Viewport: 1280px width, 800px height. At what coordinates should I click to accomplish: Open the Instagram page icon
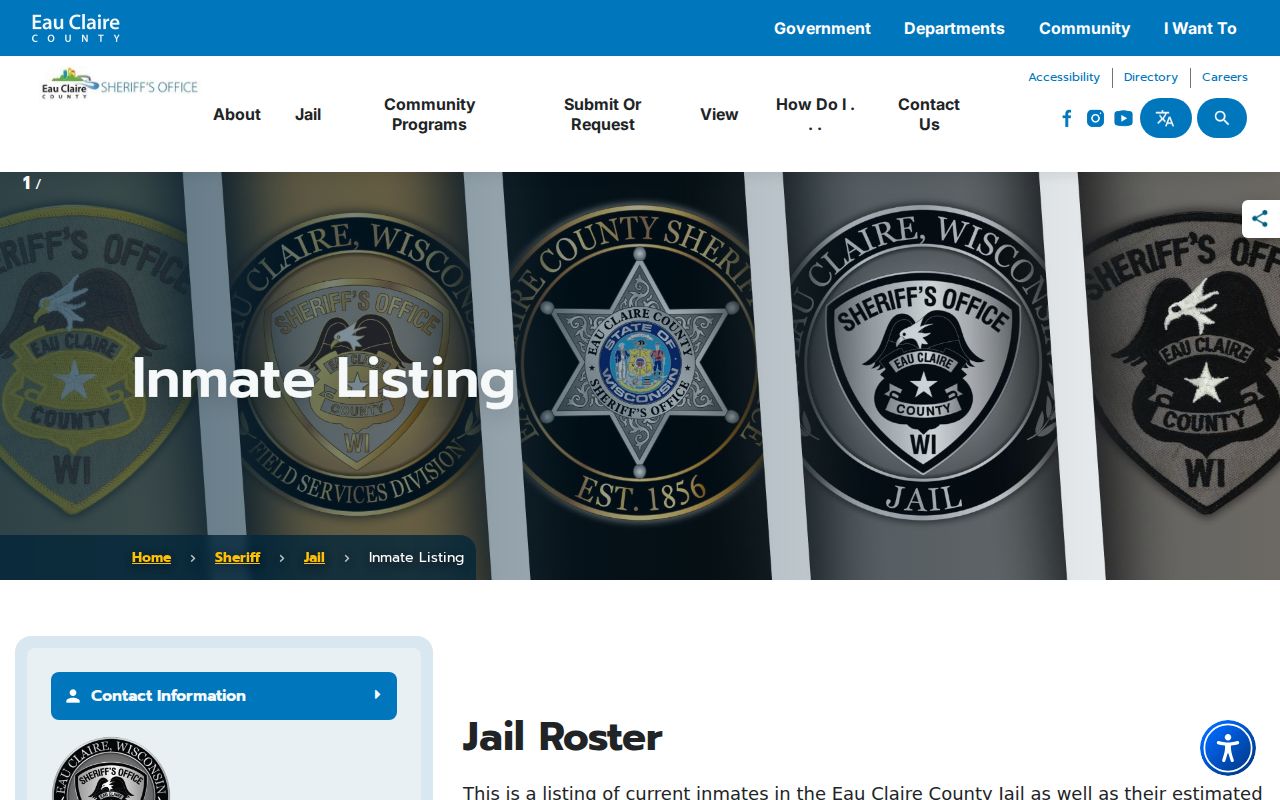click(x=1095, y=119)
